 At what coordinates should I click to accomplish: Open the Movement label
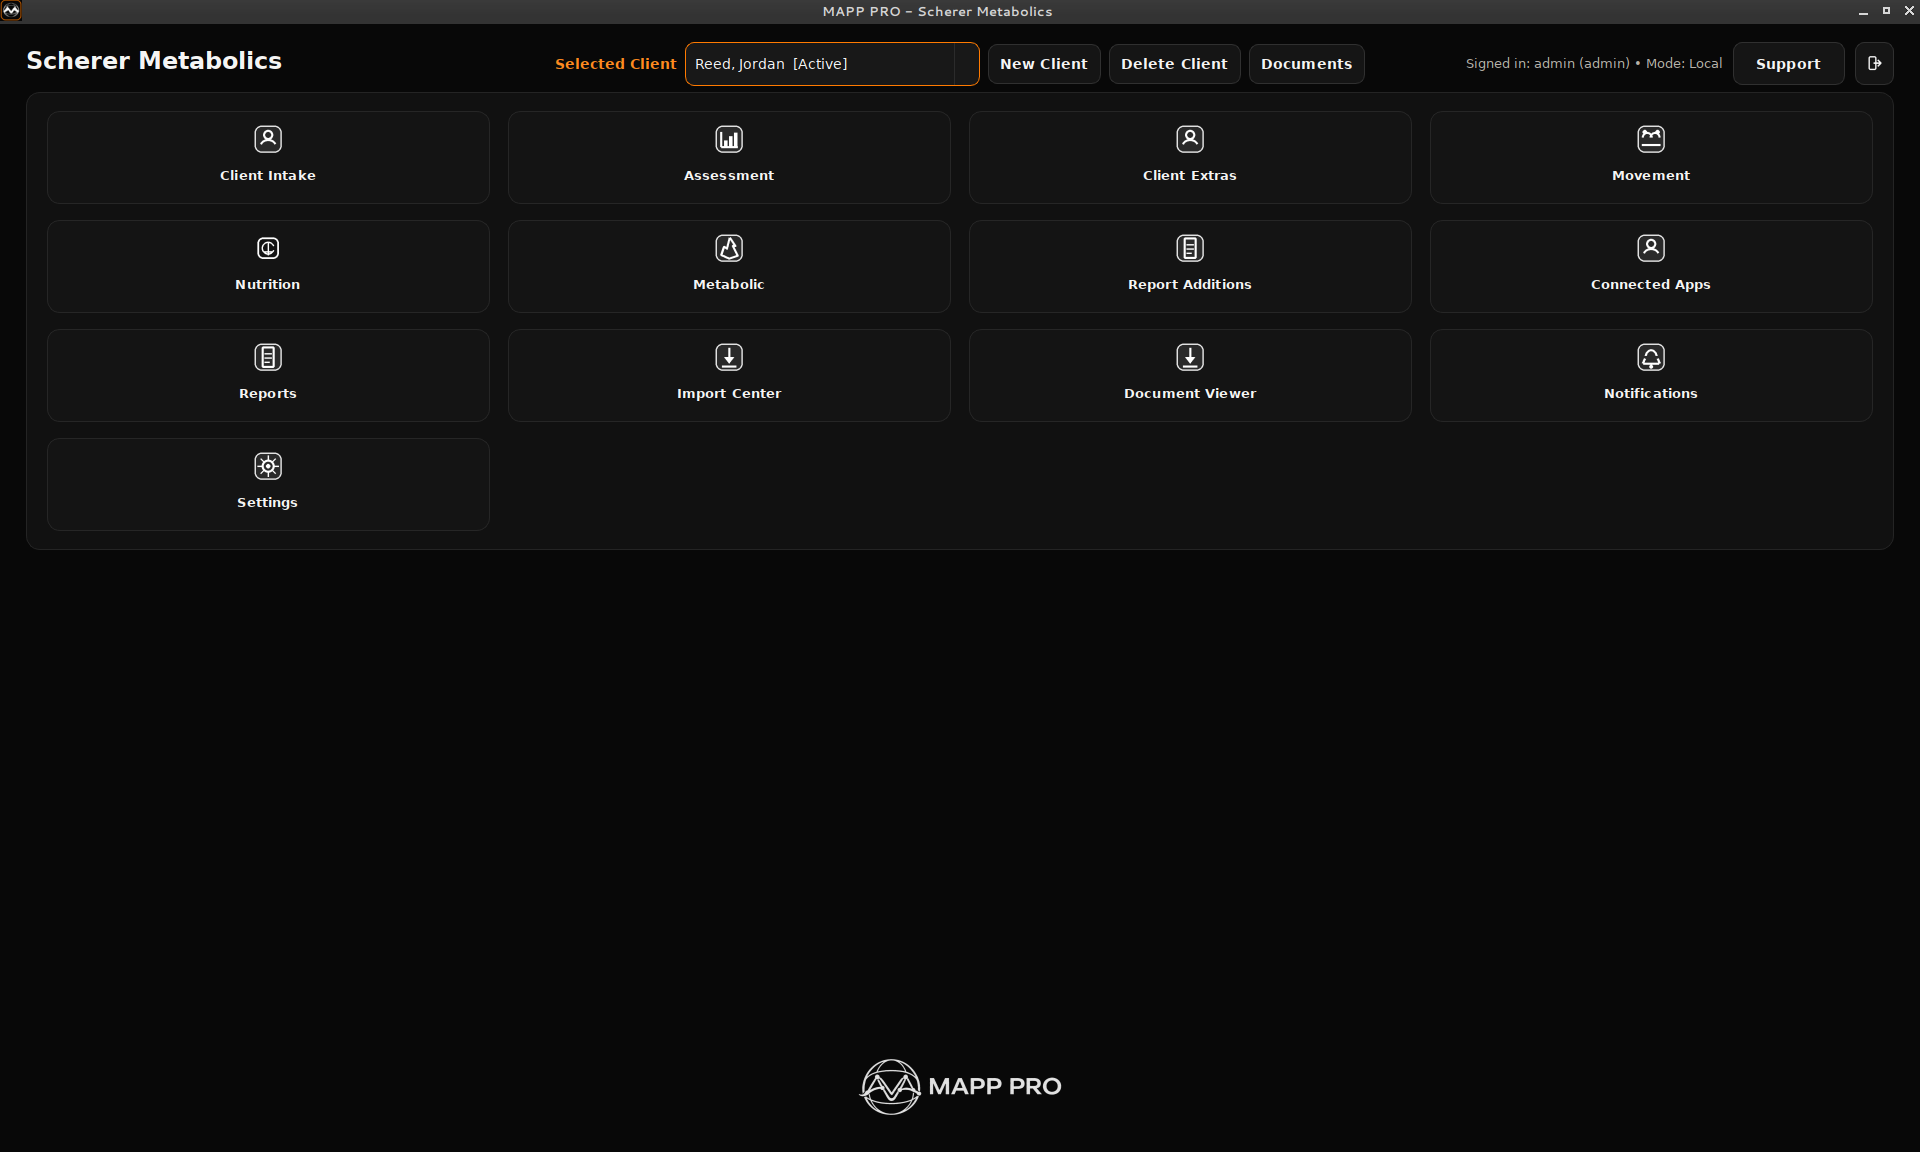[1651, 175]
